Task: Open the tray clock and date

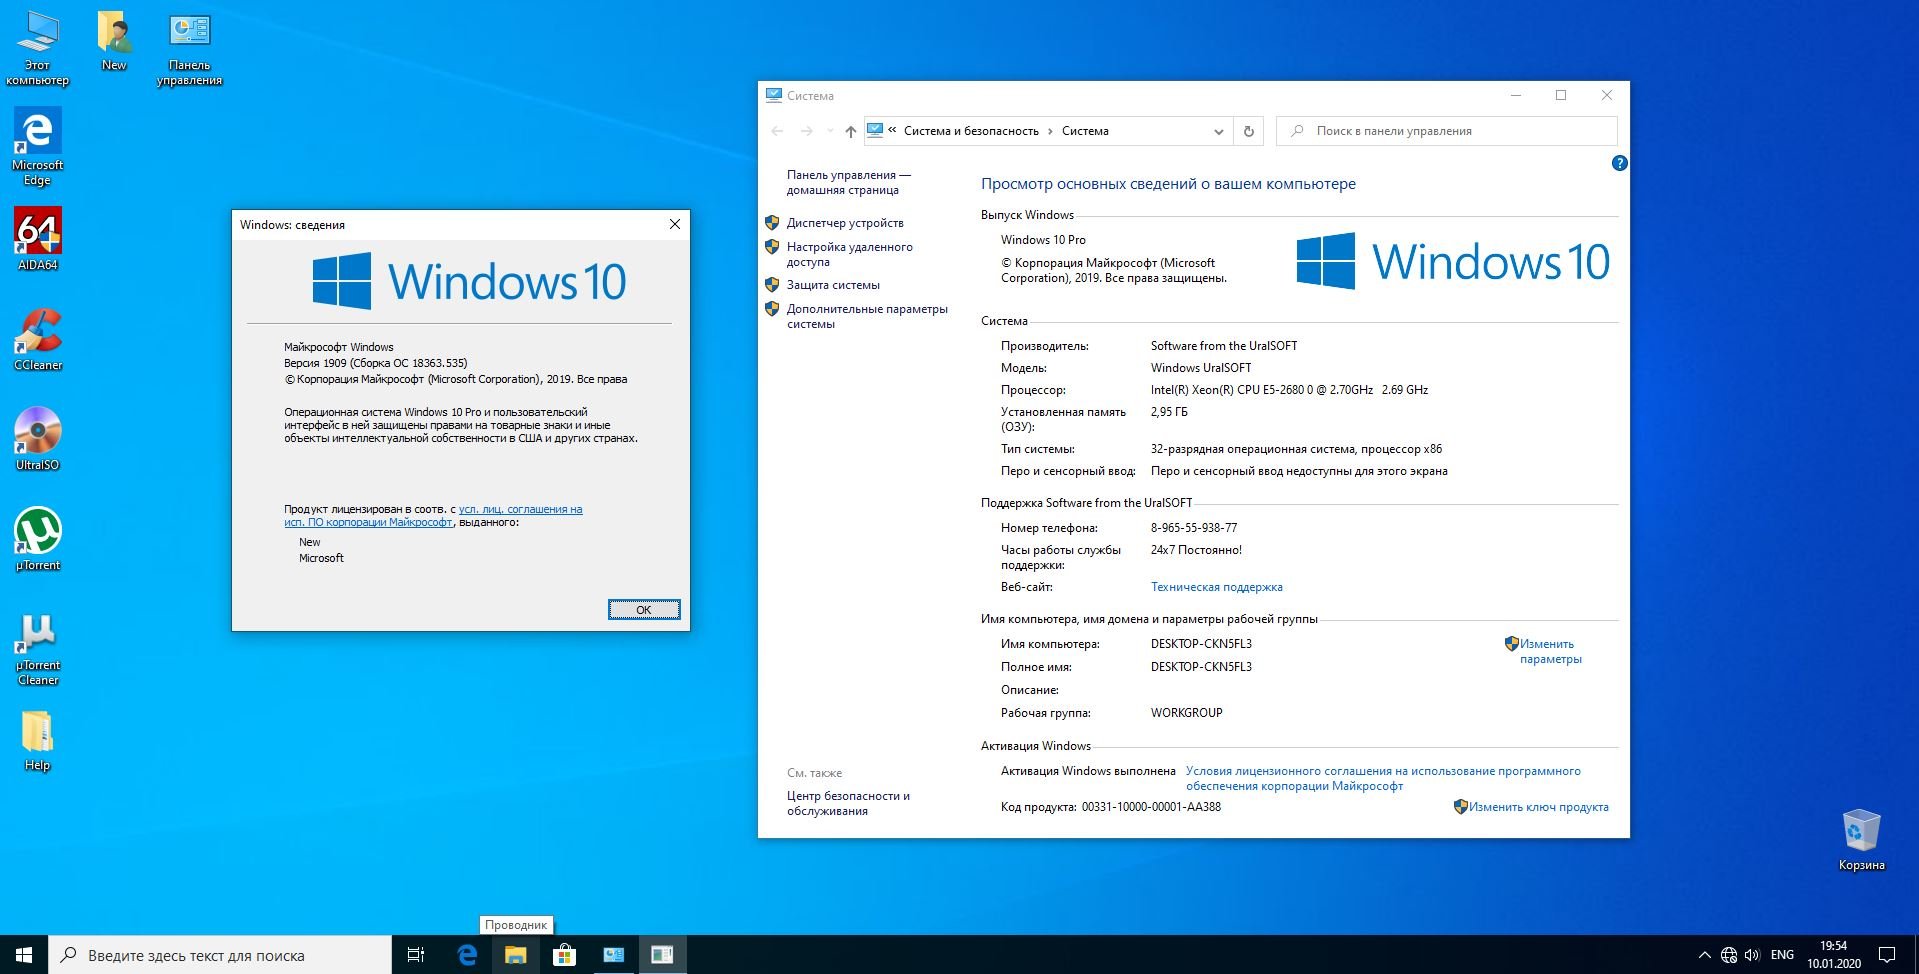Action: pyautogui.click(x=1833, y=955)
